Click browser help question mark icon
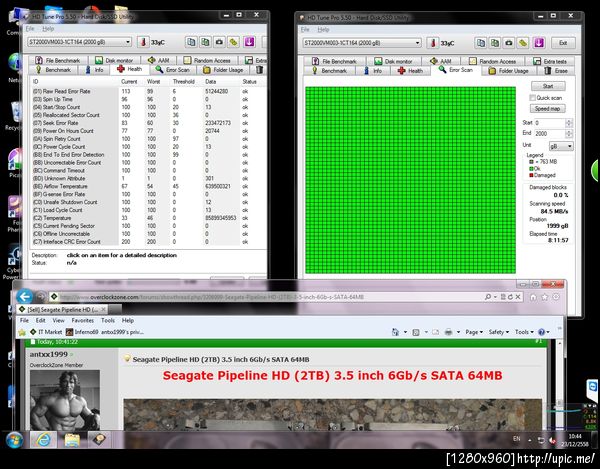The height and width of the screenshot is (469, 600). pyautogui.click(x=541, y=332)
